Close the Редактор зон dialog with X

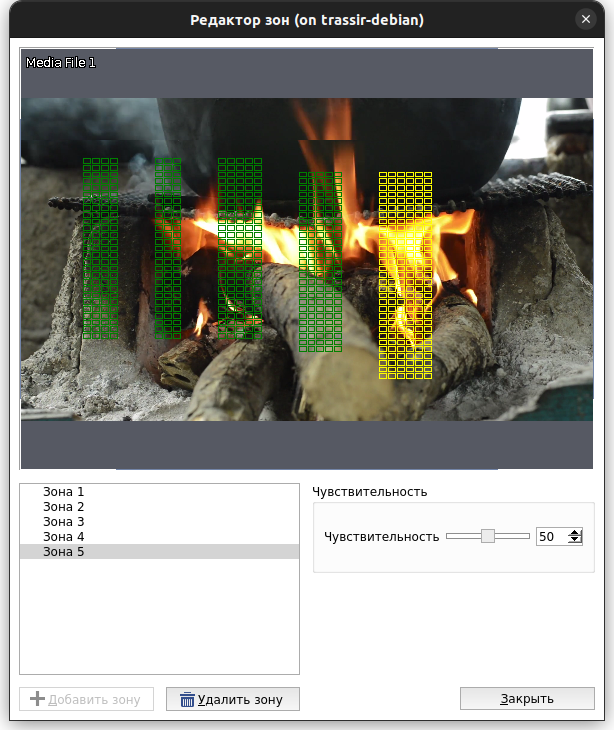click(586, 20)
